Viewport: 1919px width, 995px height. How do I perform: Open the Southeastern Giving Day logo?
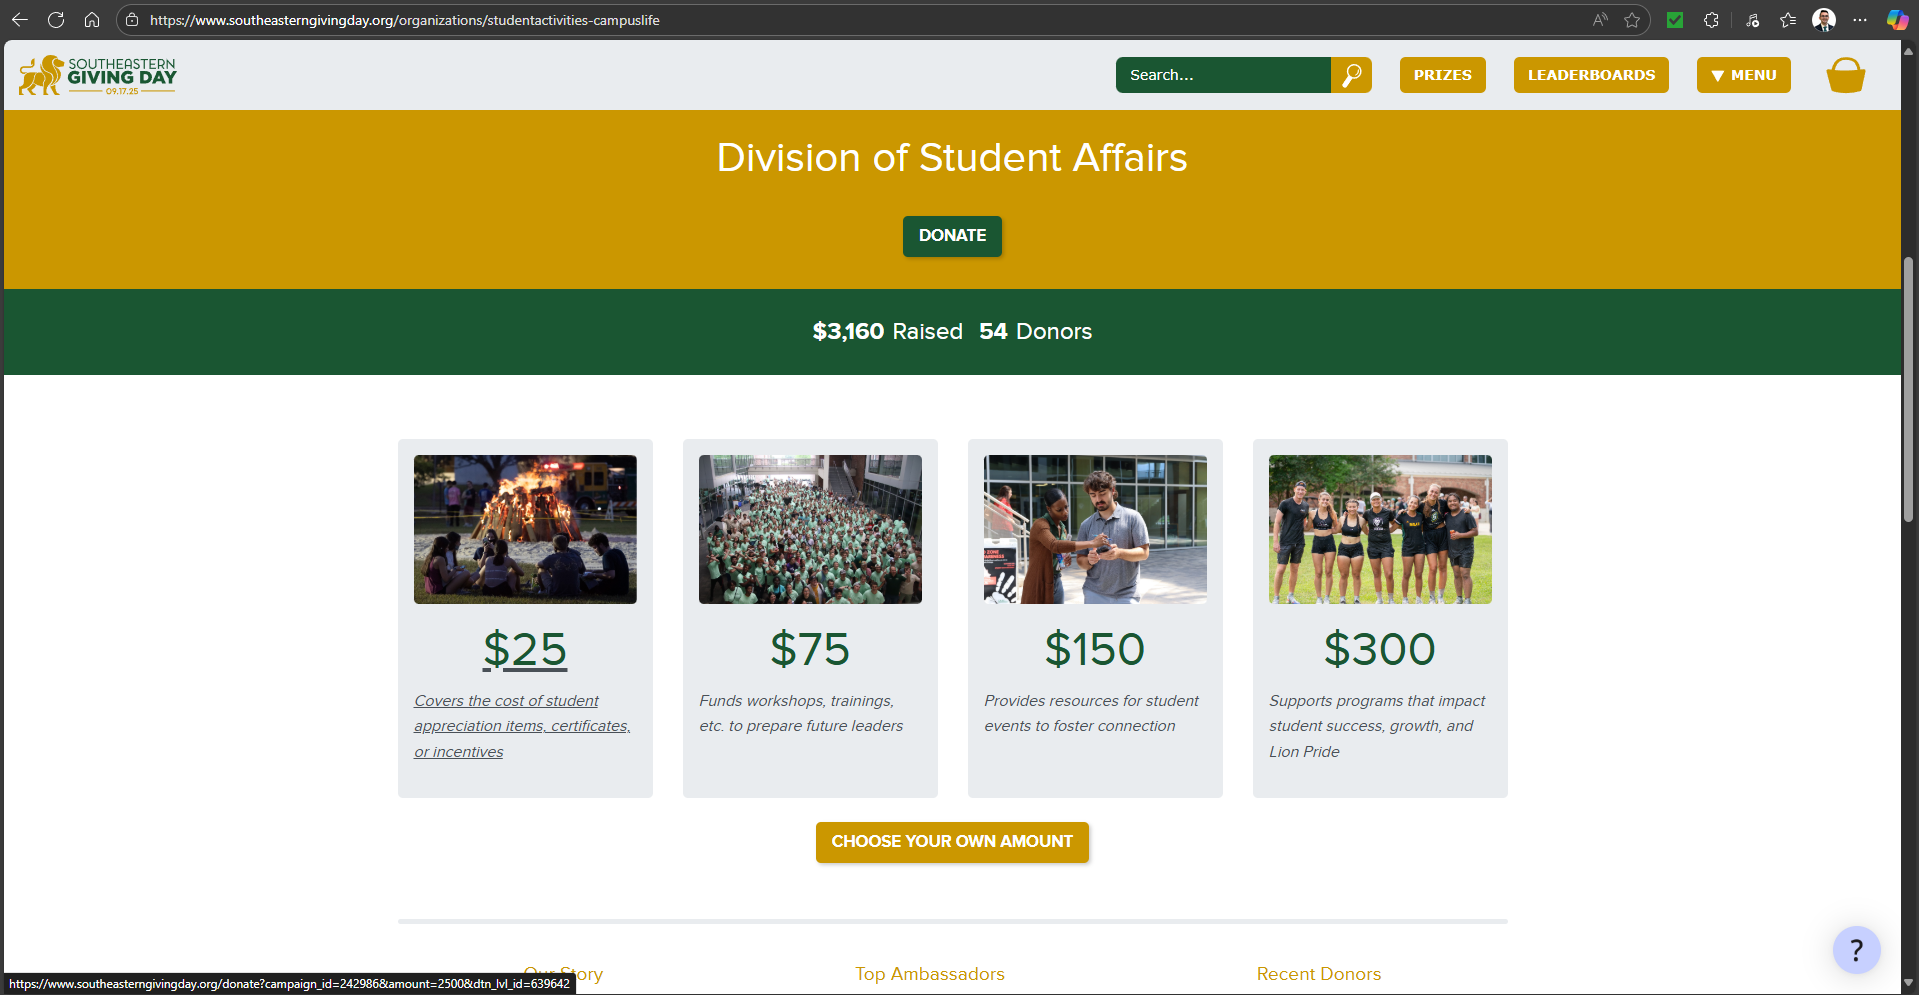97,74
